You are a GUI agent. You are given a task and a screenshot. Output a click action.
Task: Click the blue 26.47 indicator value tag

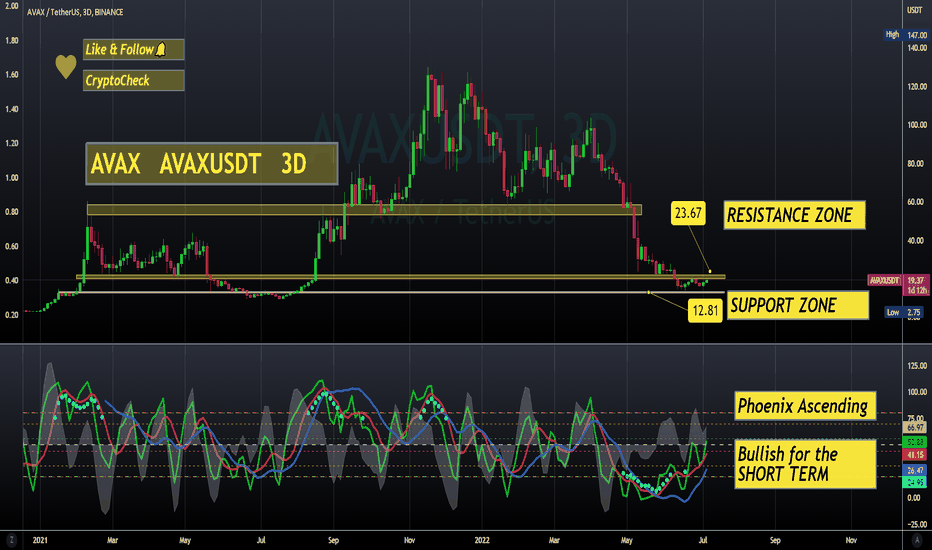(x=915, y=470)
